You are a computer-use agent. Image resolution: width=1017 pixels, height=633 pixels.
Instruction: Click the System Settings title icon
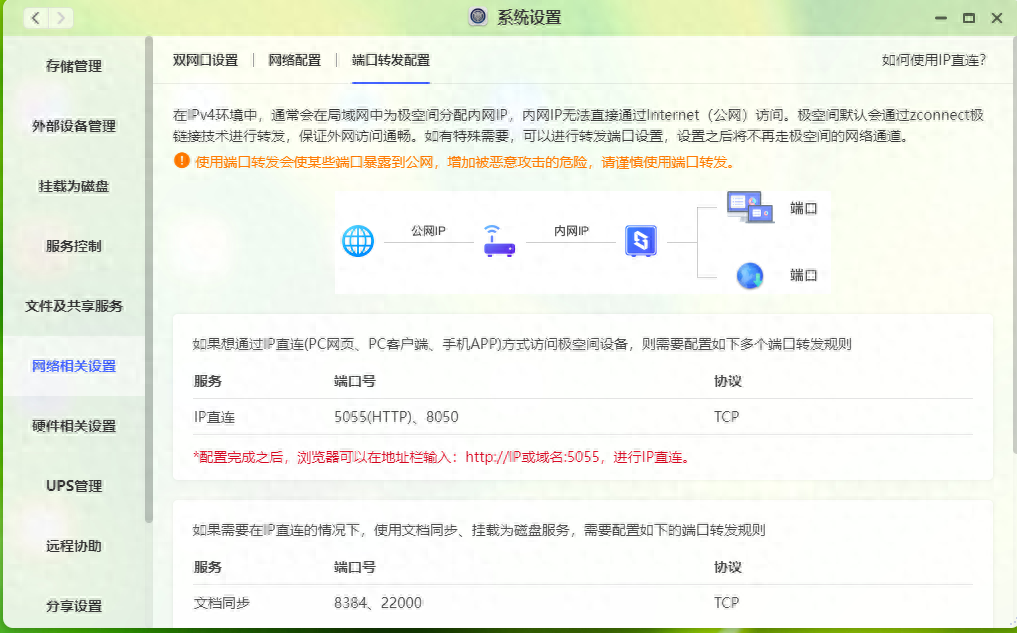click(478, 18)
